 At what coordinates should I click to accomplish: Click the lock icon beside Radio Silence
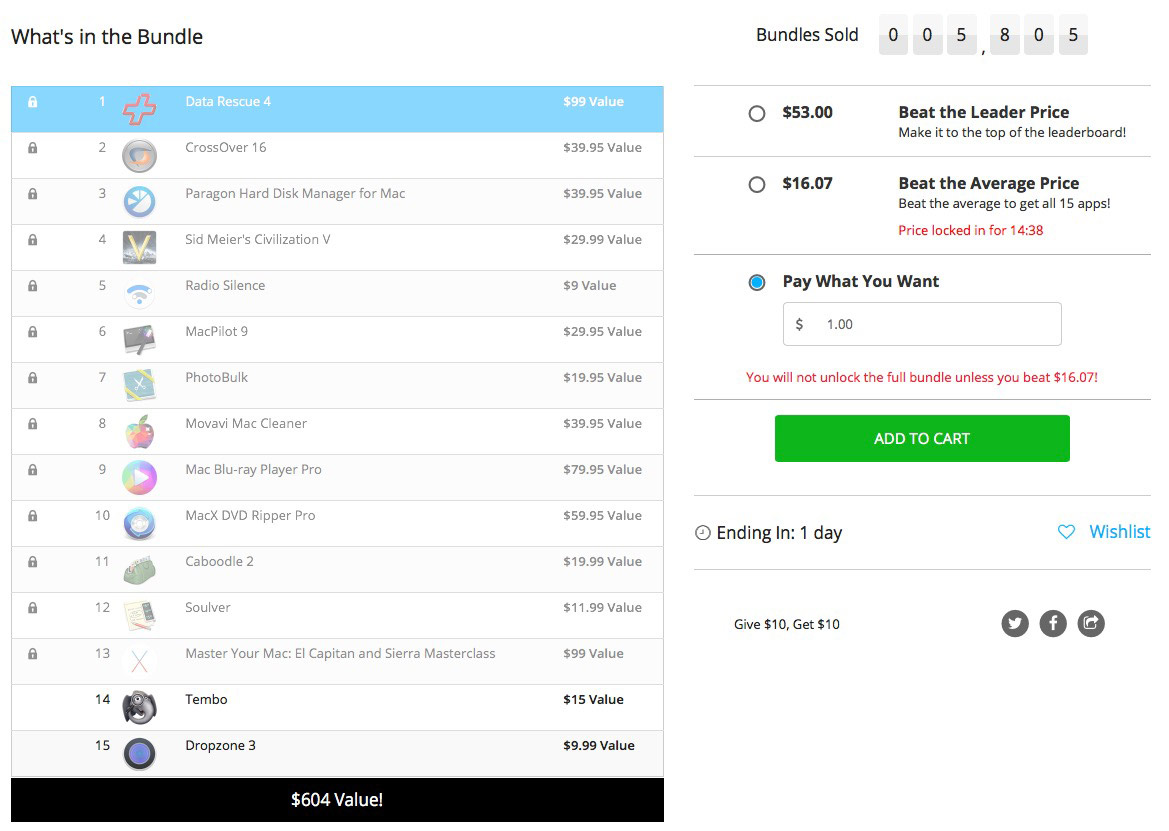(x=32, y=285)
